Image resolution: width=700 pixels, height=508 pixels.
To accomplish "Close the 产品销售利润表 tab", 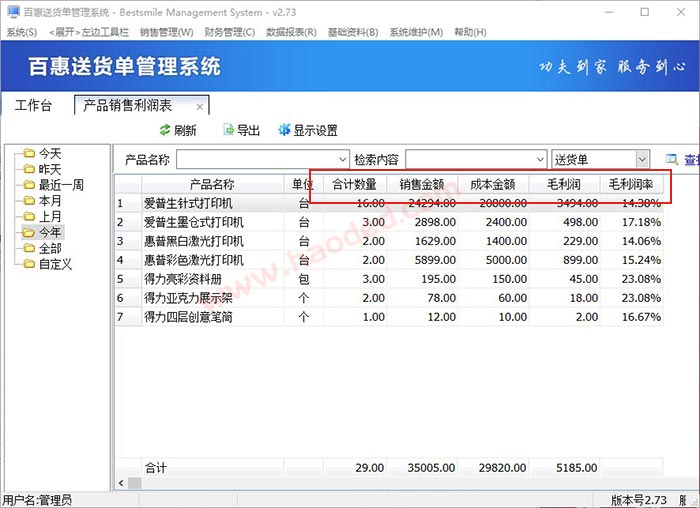I will coord(200,107).
